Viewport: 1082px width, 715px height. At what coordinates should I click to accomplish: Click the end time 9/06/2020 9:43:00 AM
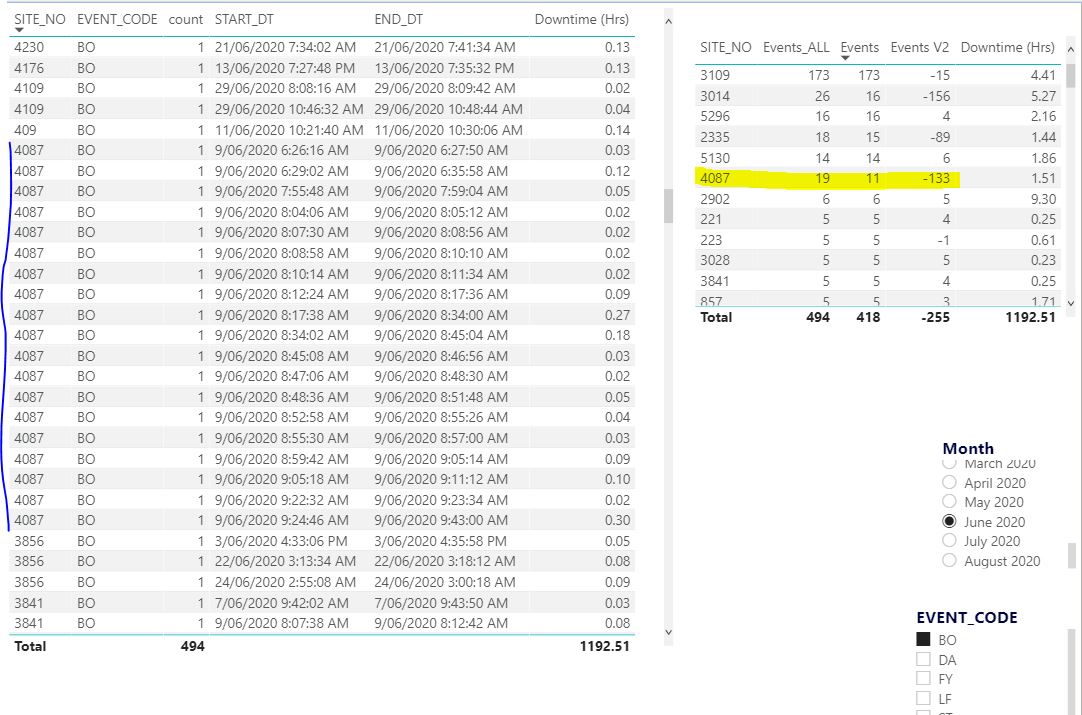coord(441,520)
